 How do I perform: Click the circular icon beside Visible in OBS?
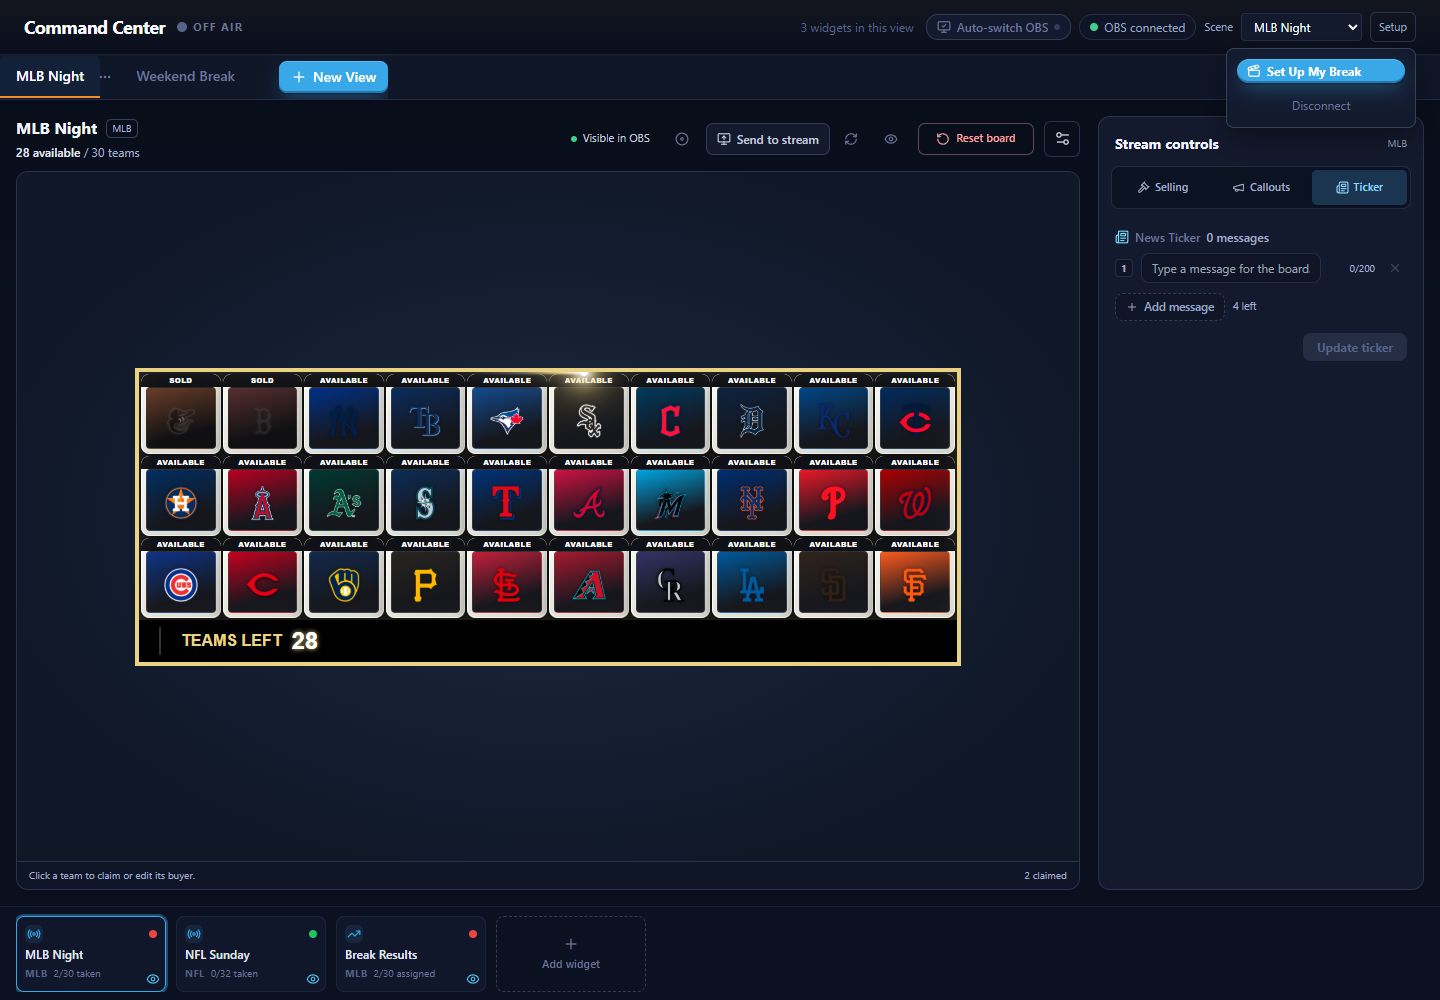click(682, 139)
